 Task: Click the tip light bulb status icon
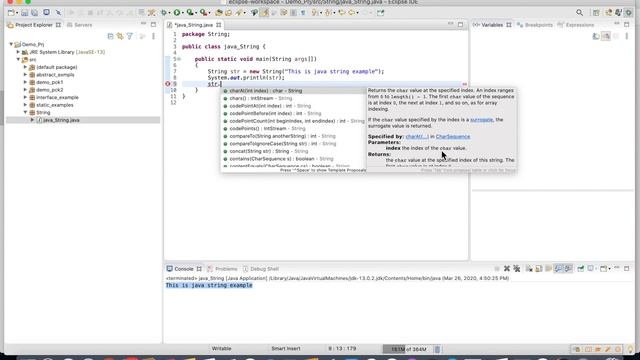(x=631, y=349)
